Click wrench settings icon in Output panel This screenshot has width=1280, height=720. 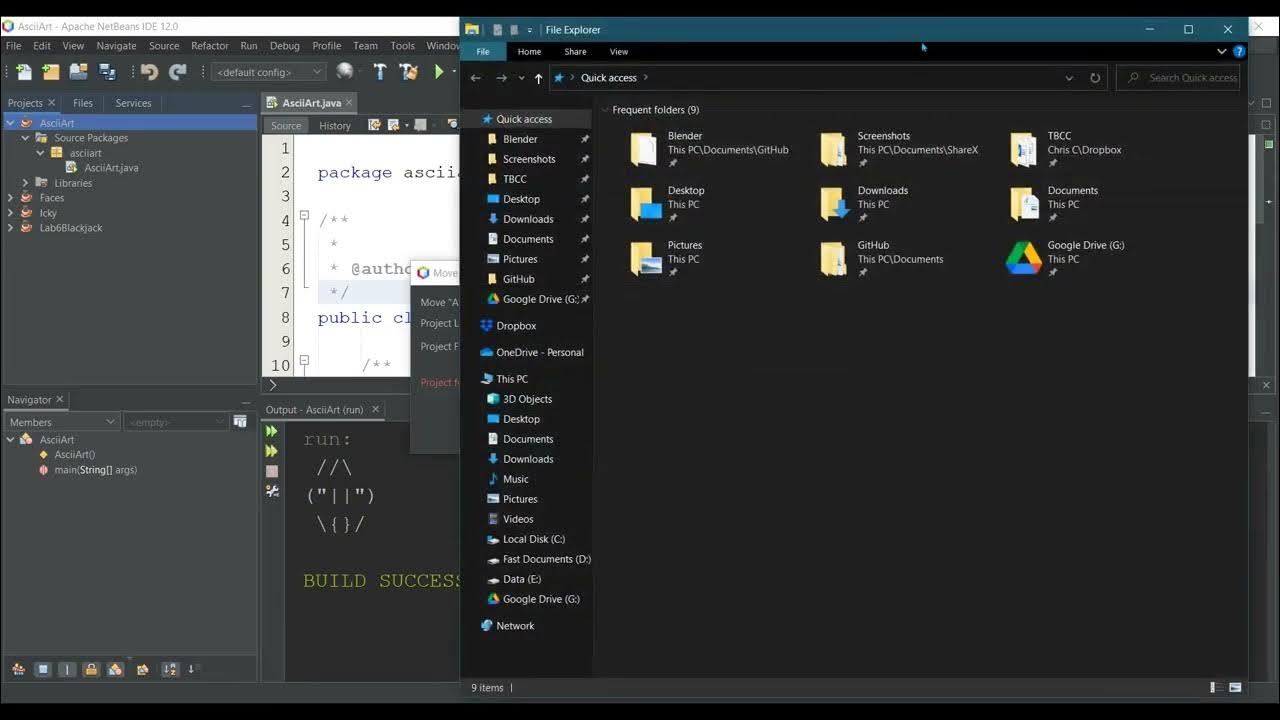[272, 491]
